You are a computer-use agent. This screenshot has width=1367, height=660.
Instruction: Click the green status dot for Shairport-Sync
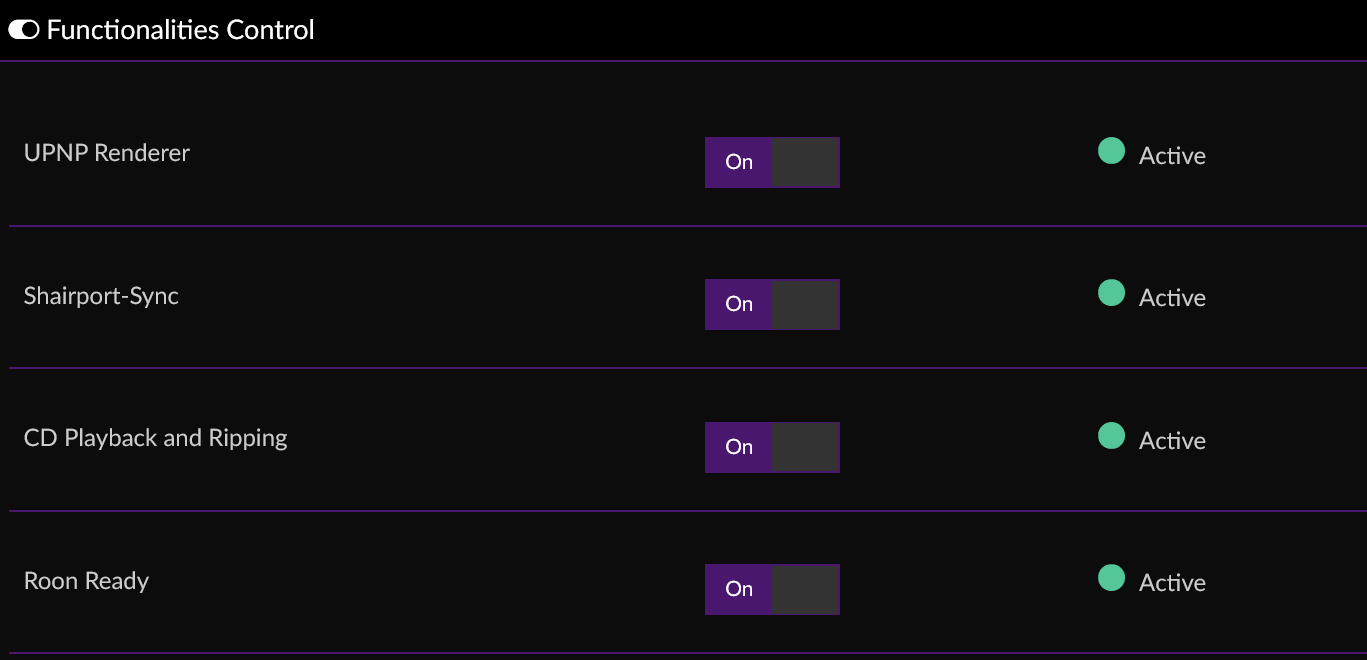(1111, 293)
